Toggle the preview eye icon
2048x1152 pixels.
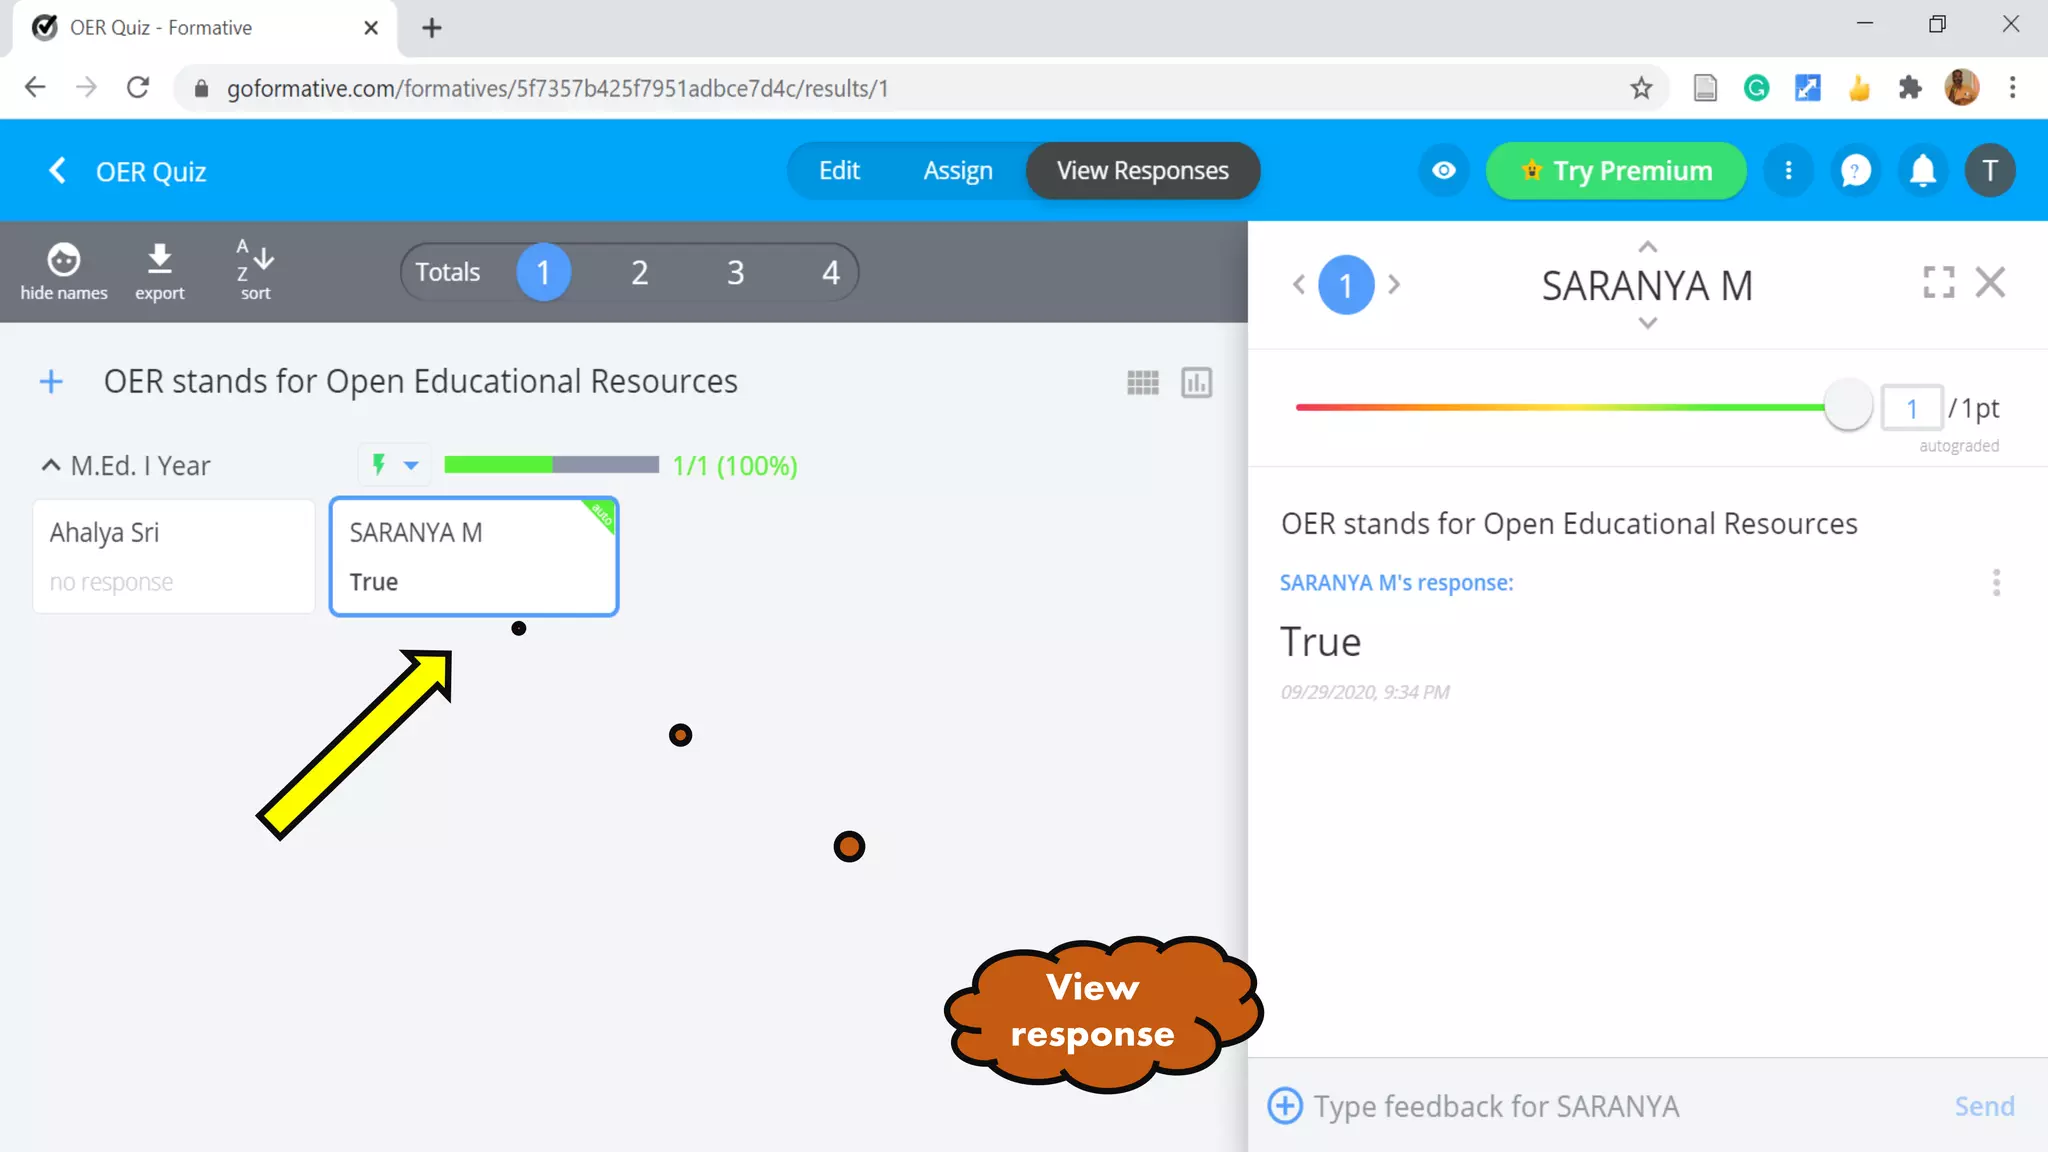click(1443, 171)
